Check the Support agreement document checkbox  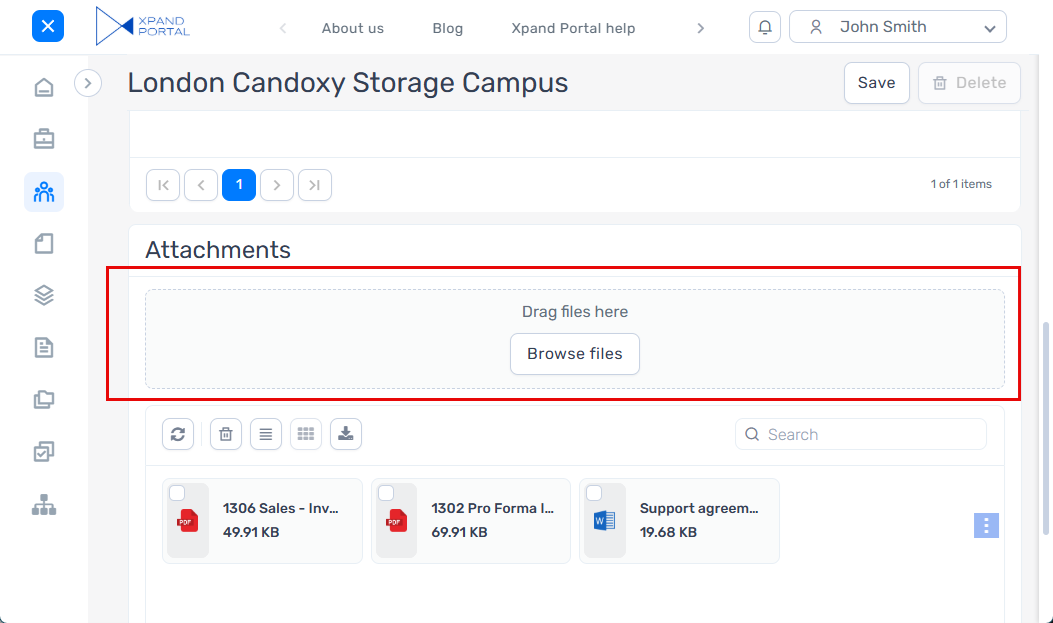(594, 493)
